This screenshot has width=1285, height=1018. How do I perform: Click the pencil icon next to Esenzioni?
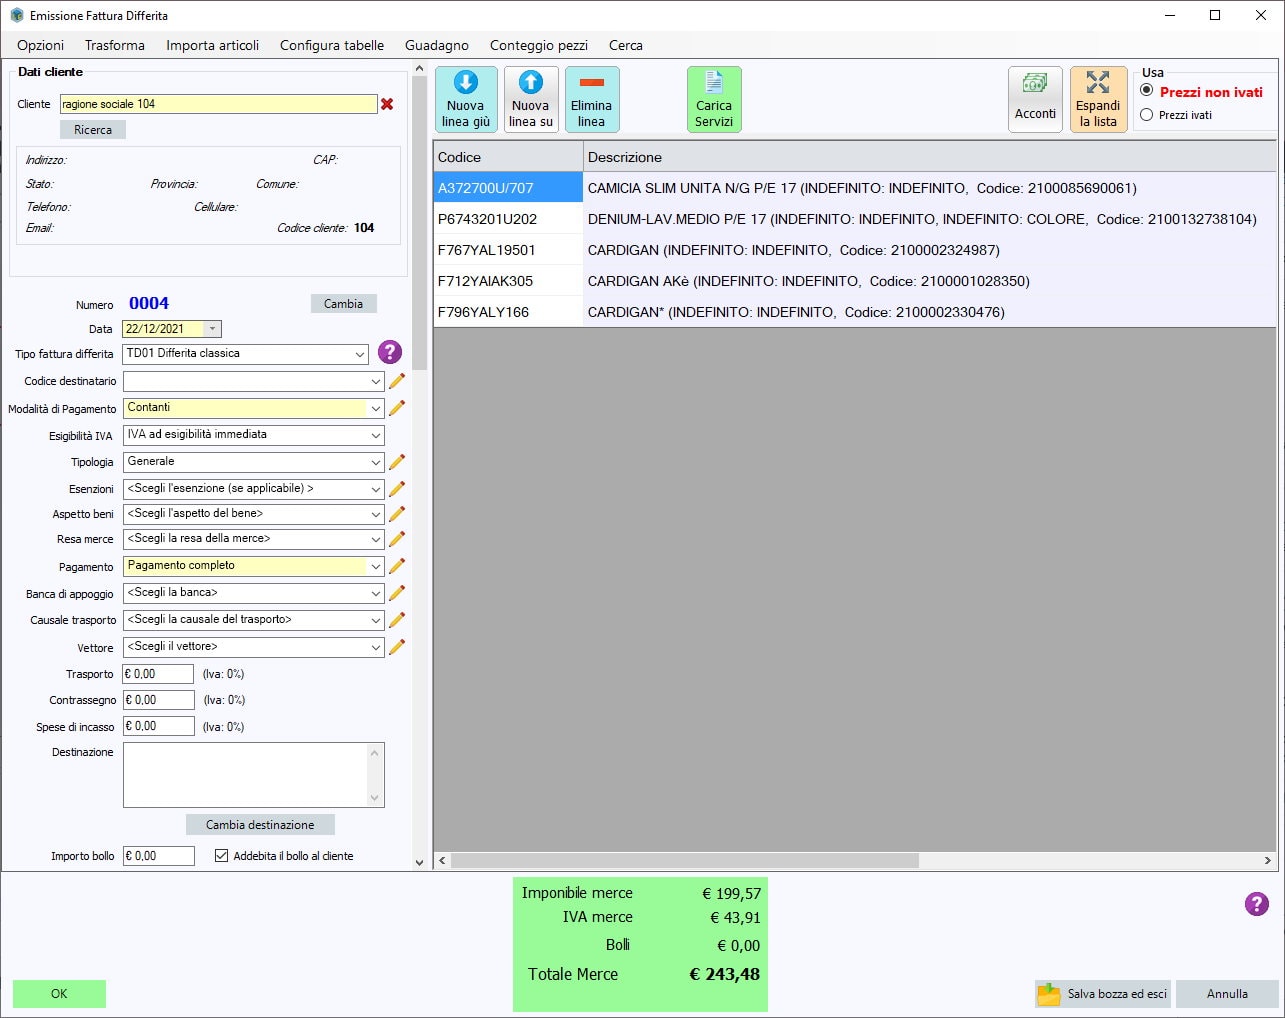tap(397, 489)
